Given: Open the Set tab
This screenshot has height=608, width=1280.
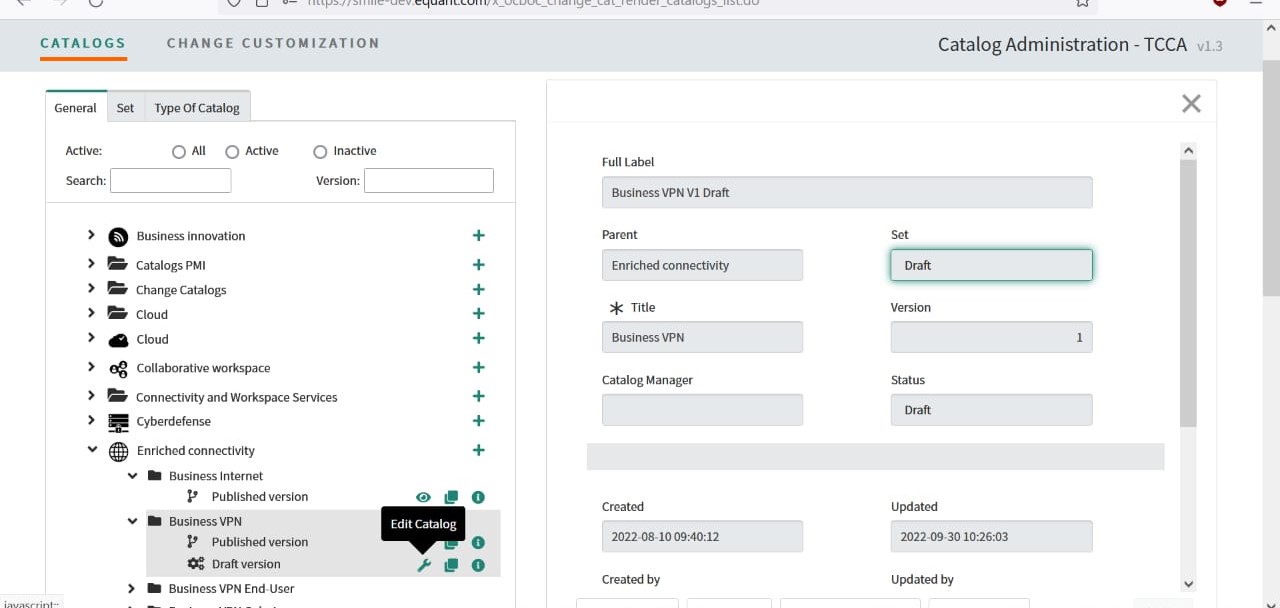Looking at the screenshot, I should click(x=125, y=108).
